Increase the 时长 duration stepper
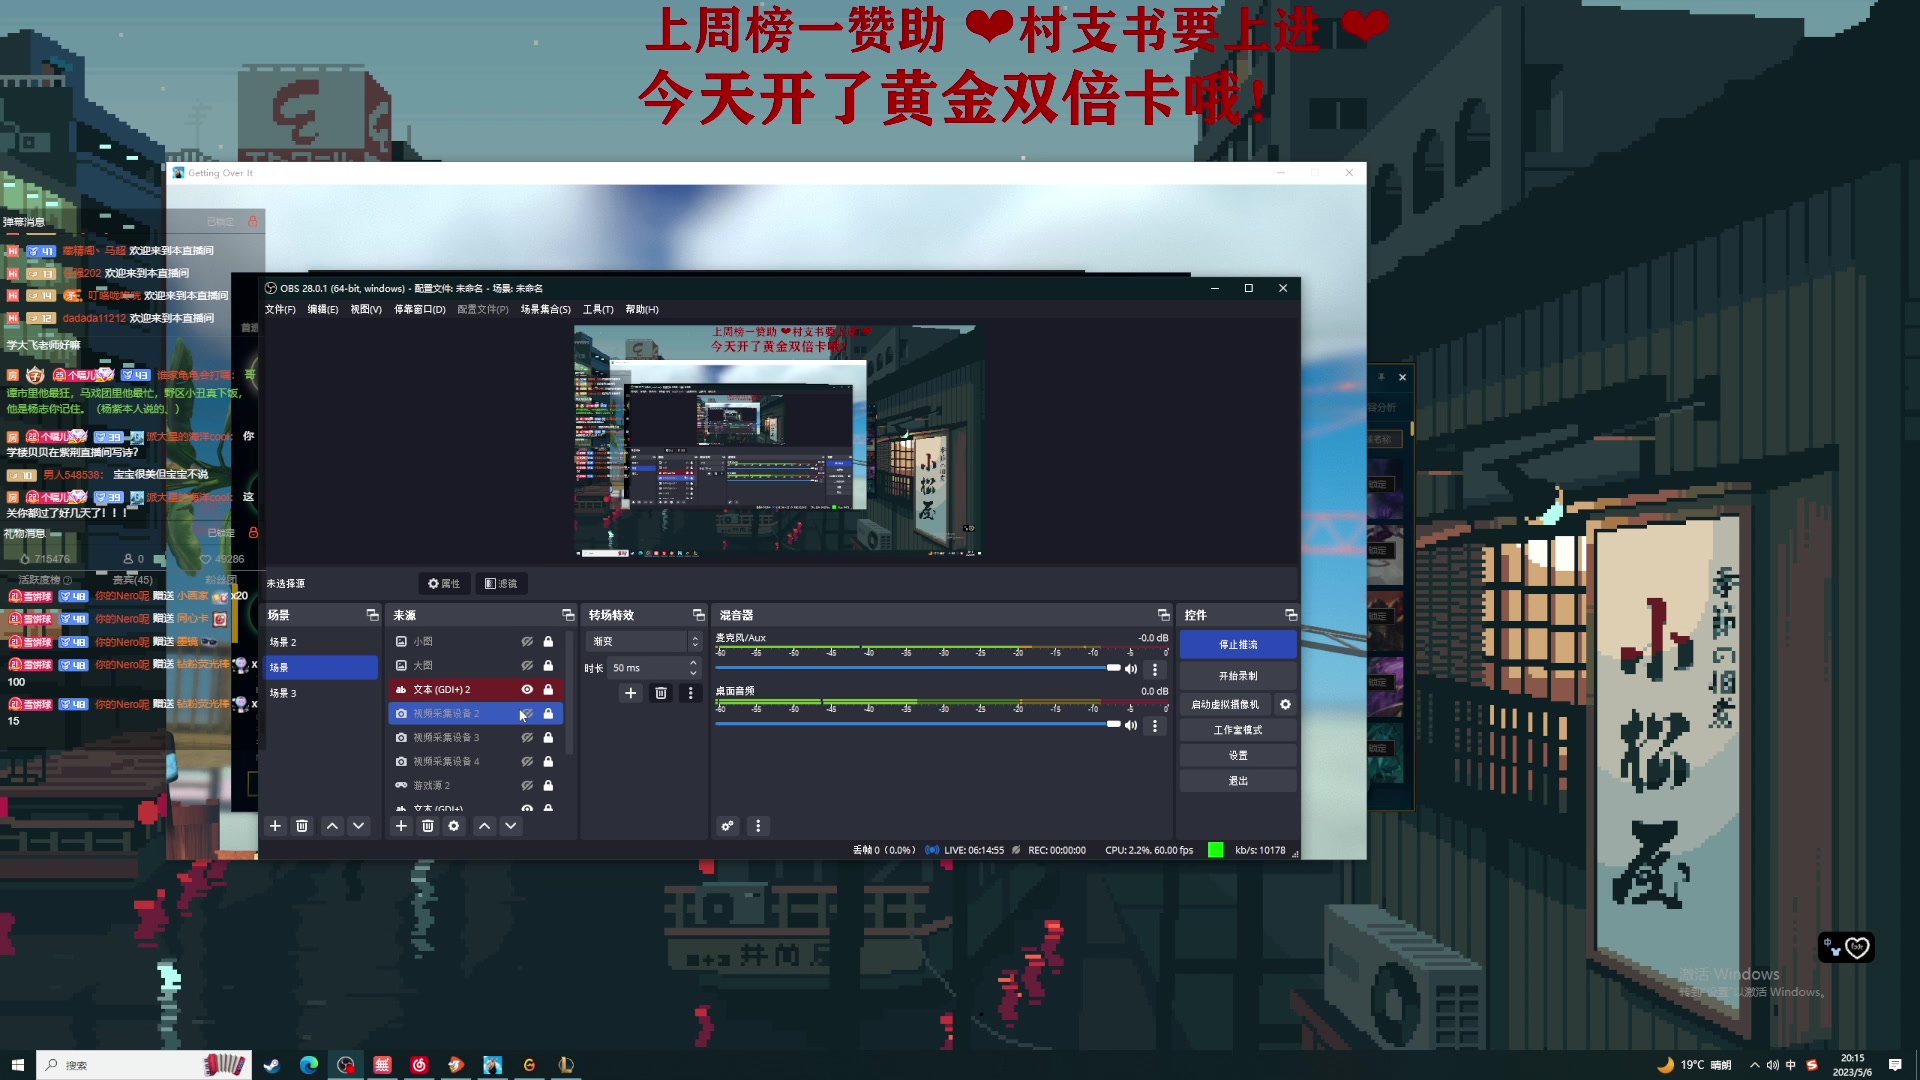Screen dimensions: 1920x1080 [x=693, y=663]
